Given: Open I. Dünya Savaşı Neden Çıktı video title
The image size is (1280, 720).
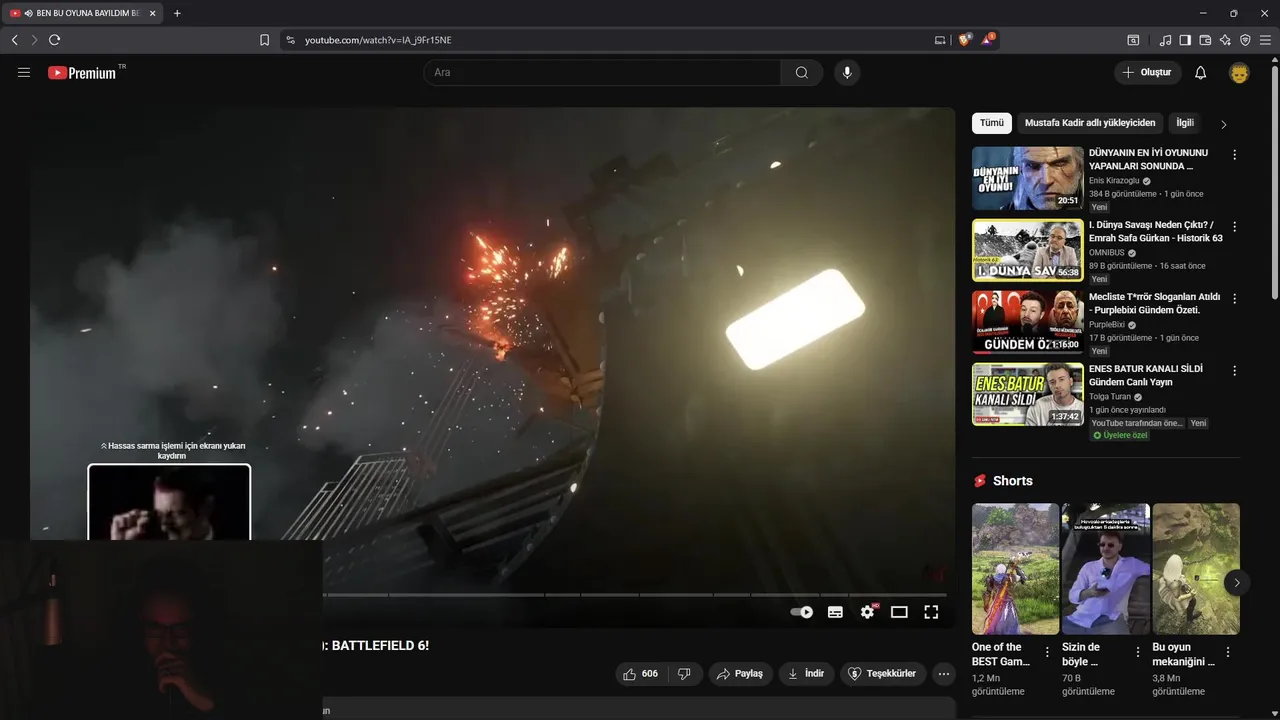Looking at the screenshot, I should [1156, 231].
